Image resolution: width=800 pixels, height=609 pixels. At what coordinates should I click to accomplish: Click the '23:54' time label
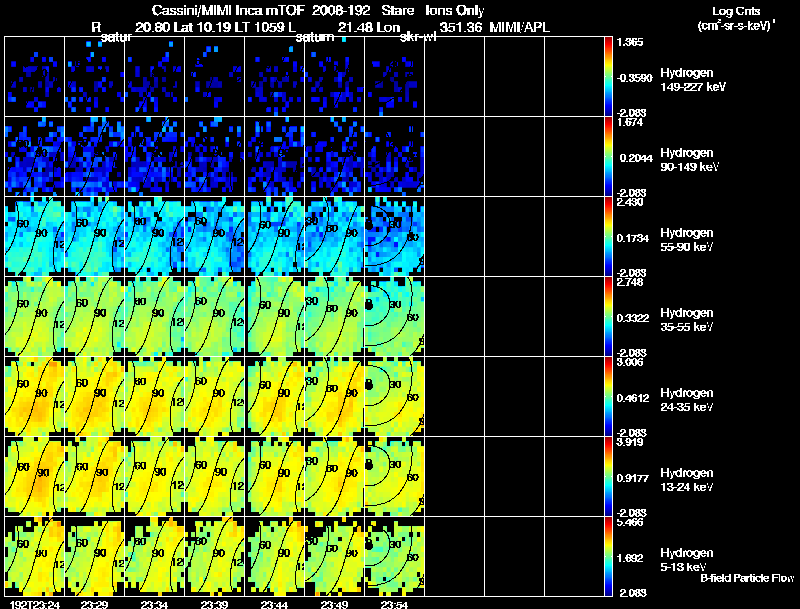click(x=394, y=605)
